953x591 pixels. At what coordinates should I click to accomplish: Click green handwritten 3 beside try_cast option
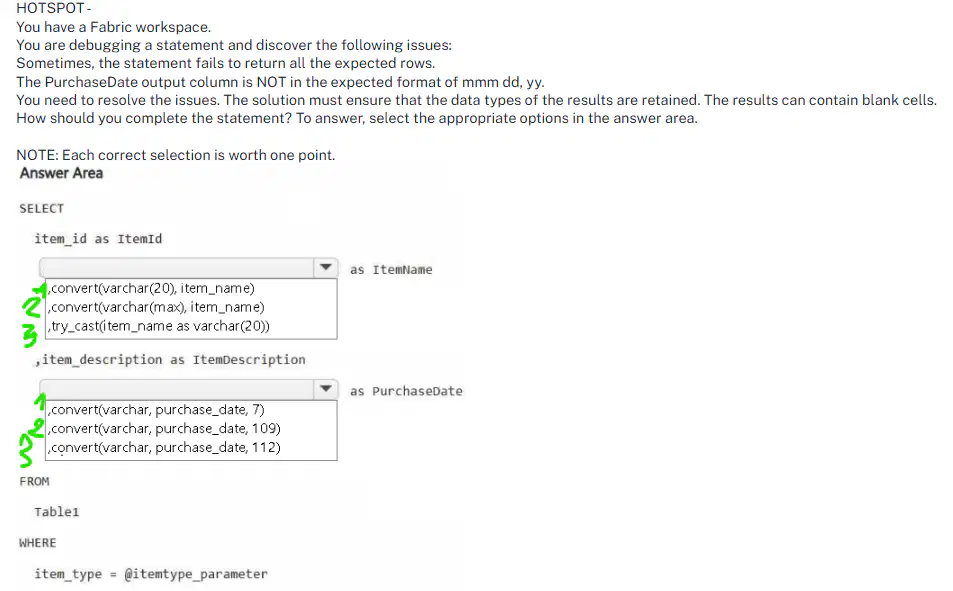[30, 336]
